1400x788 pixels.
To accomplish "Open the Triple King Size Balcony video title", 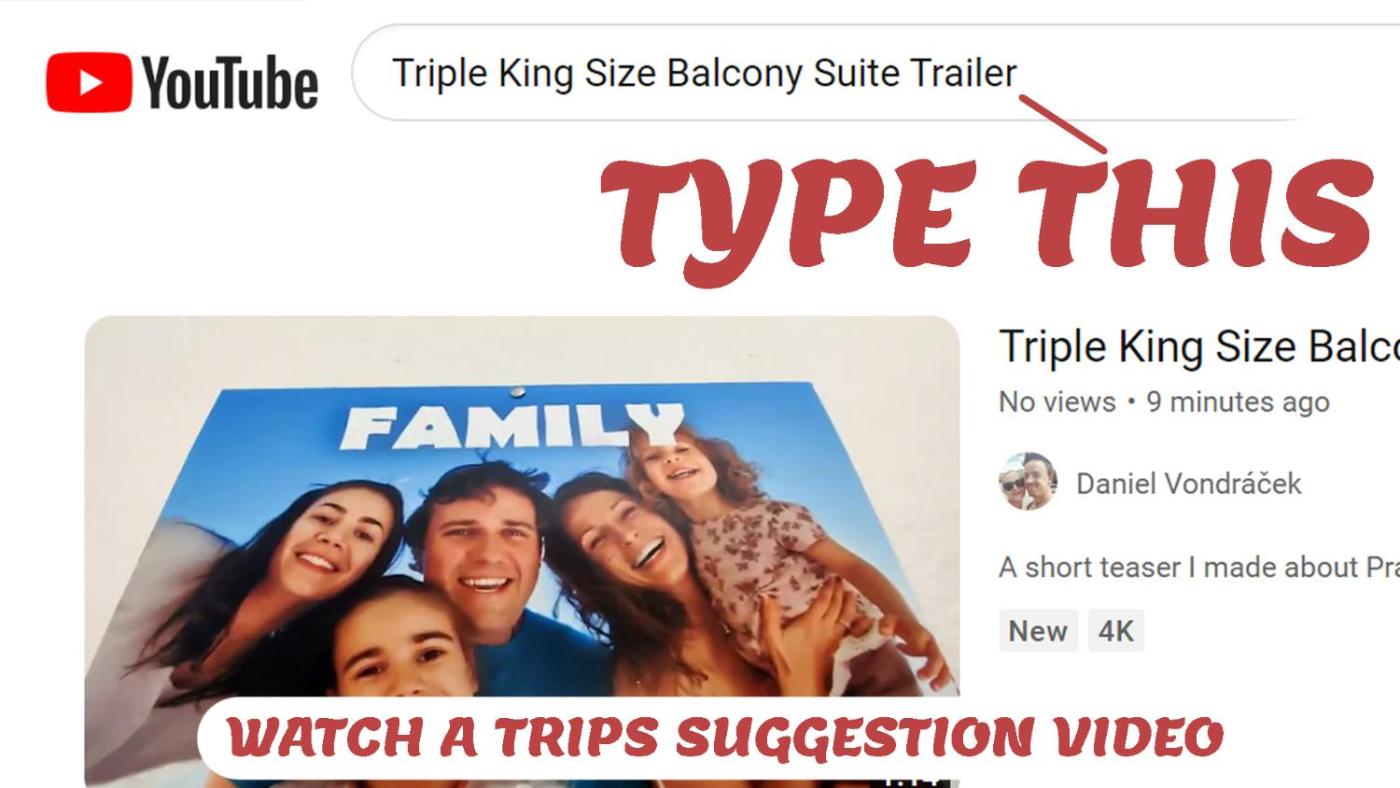I will [x=1199, y=346].
